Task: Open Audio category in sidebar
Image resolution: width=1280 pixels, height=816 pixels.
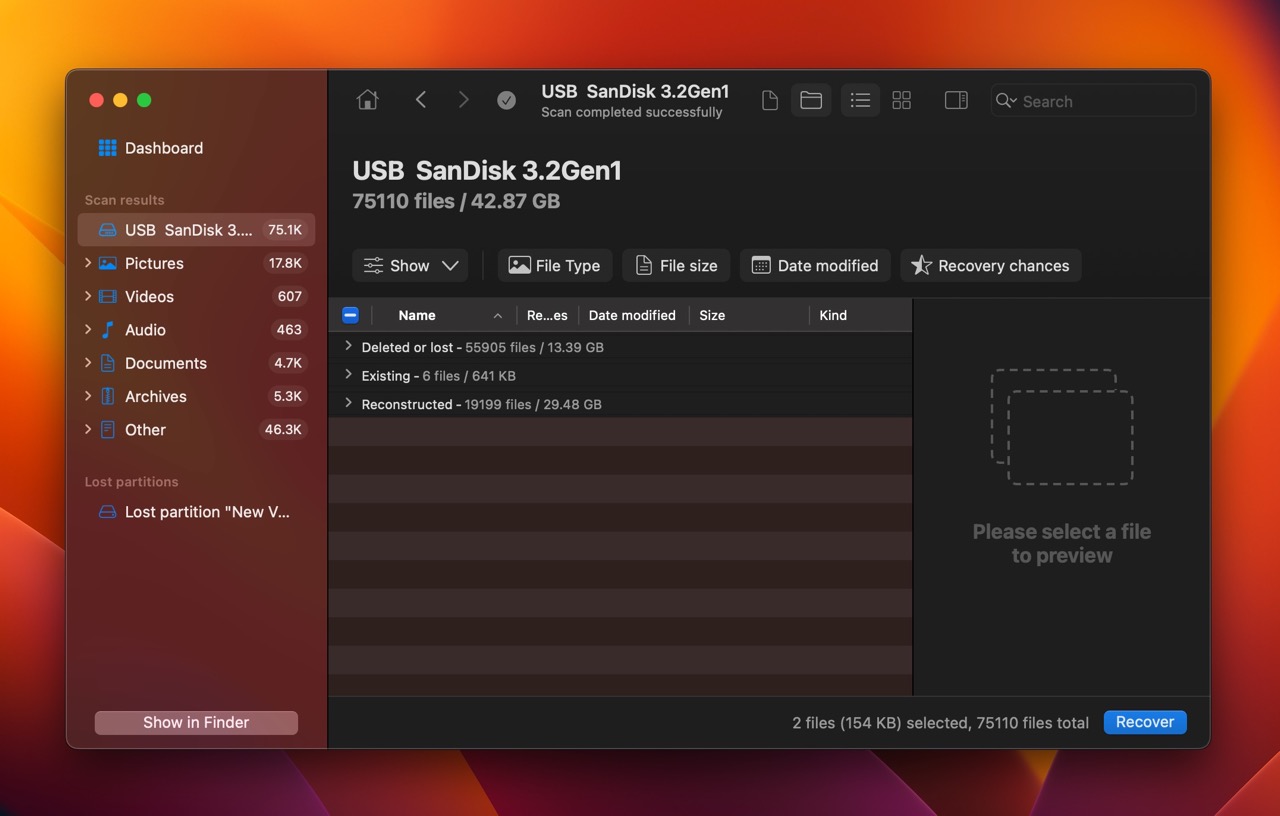Action: [145, 330]
